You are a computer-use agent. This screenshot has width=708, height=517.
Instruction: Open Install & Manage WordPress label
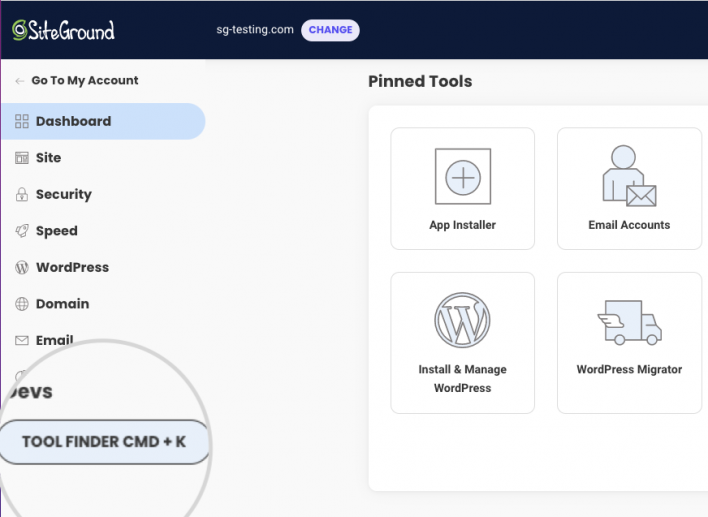(x=462, y=378)
